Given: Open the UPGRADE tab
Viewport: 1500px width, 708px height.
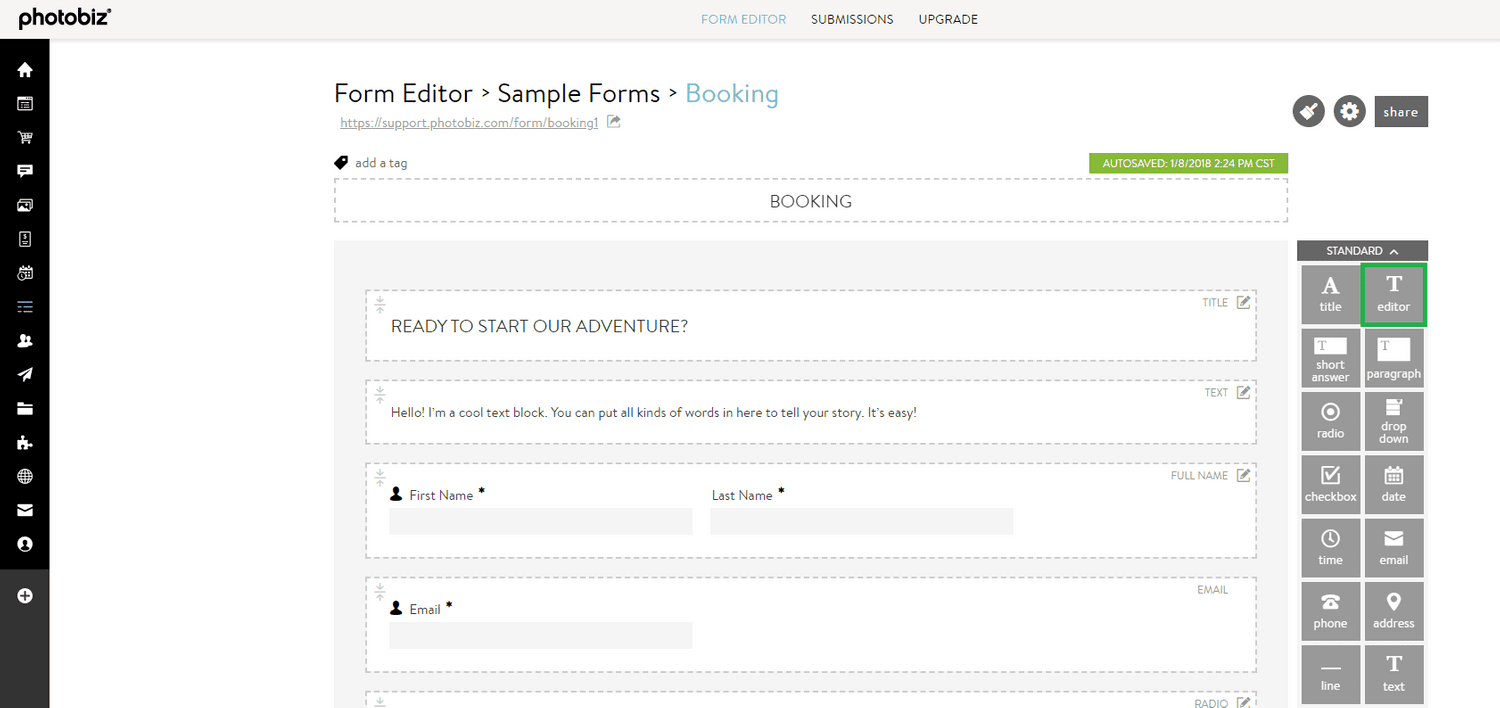Looking at the screenshot, I should point(947,19).
